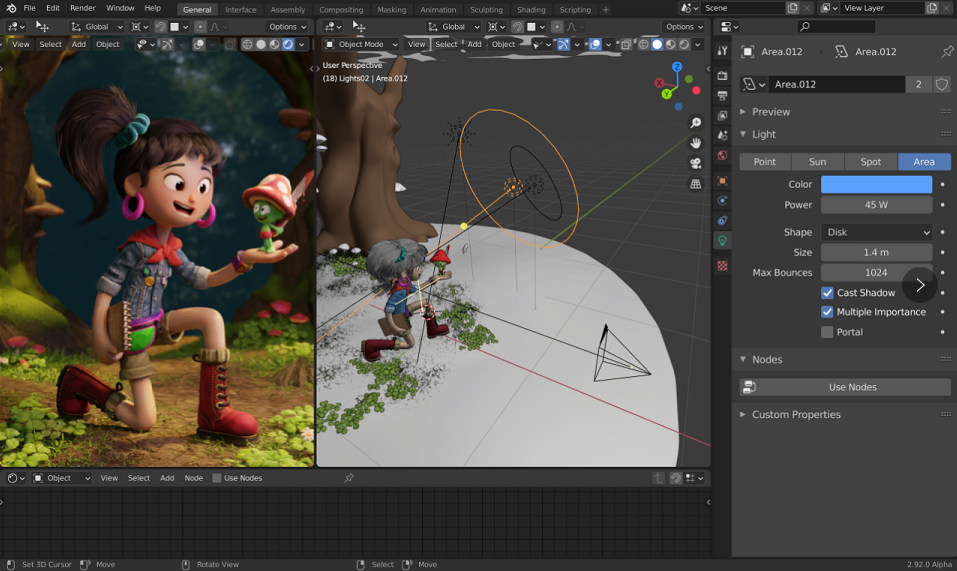Click the Use Nodes button

click(x=845, y=387)
